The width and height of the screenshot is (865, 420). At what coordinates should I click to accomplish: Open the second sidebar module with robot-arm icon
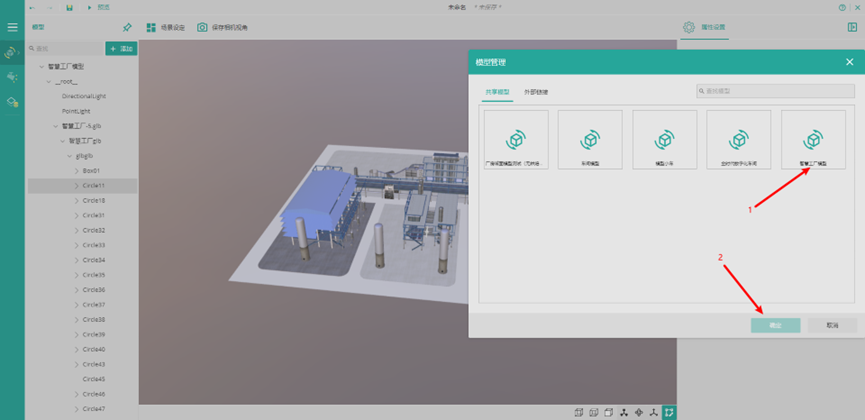coord(12,77)
